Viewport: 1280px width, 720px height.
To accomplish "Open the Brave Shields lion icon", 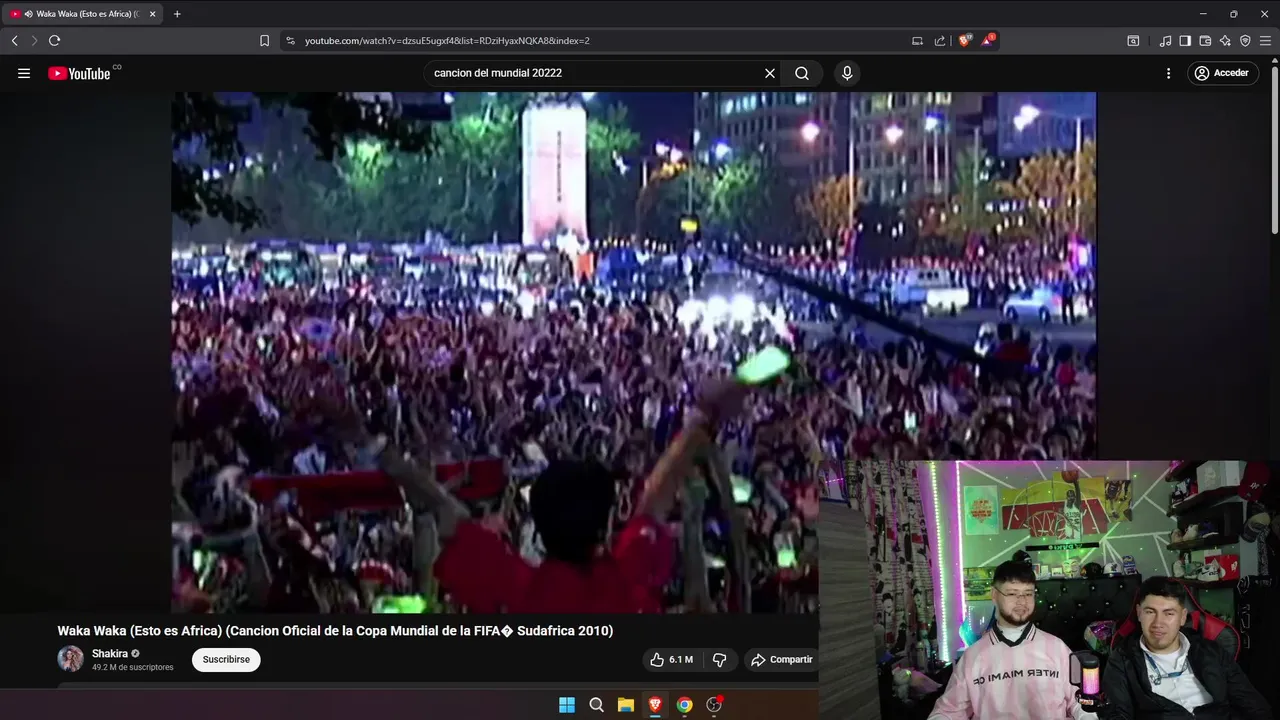I will (964, 41).
